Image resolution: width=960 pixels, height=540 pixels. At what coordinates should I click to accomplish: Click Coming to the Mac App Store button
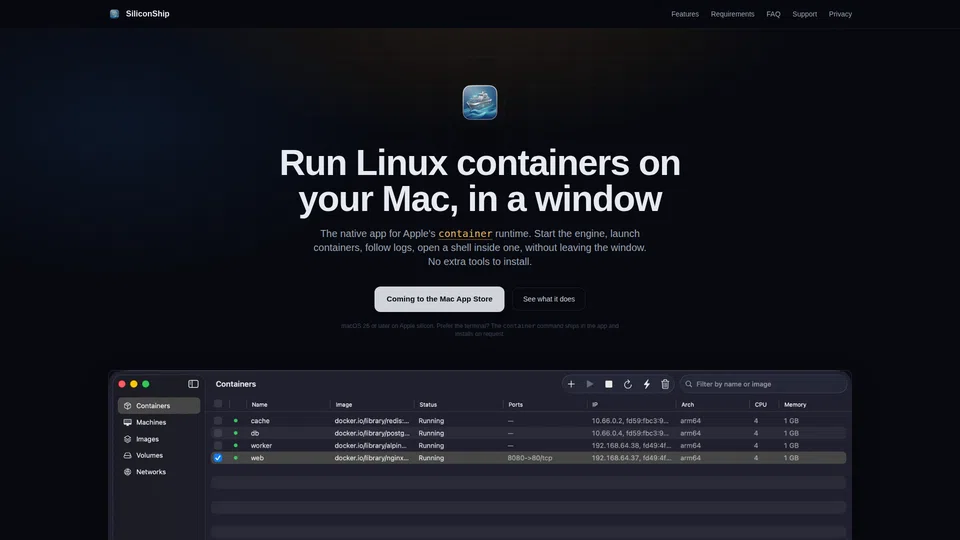pyautogui.click(x=439, y=299)
